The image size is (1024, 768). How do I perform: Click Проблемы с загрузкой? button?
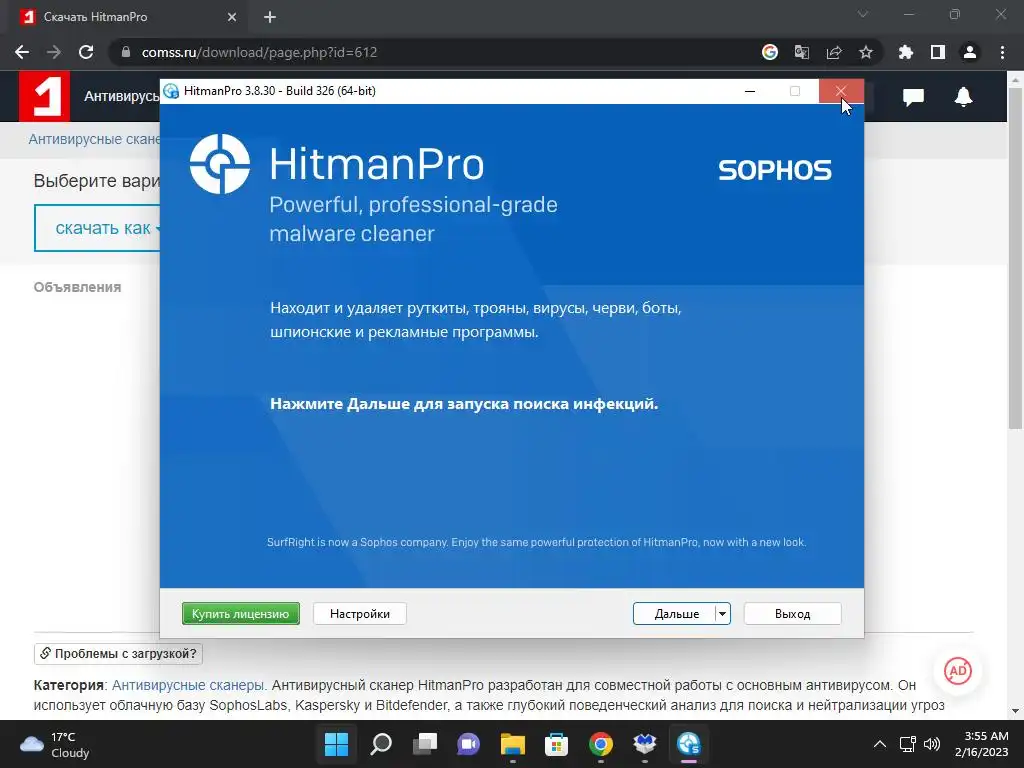pos(118,653)
